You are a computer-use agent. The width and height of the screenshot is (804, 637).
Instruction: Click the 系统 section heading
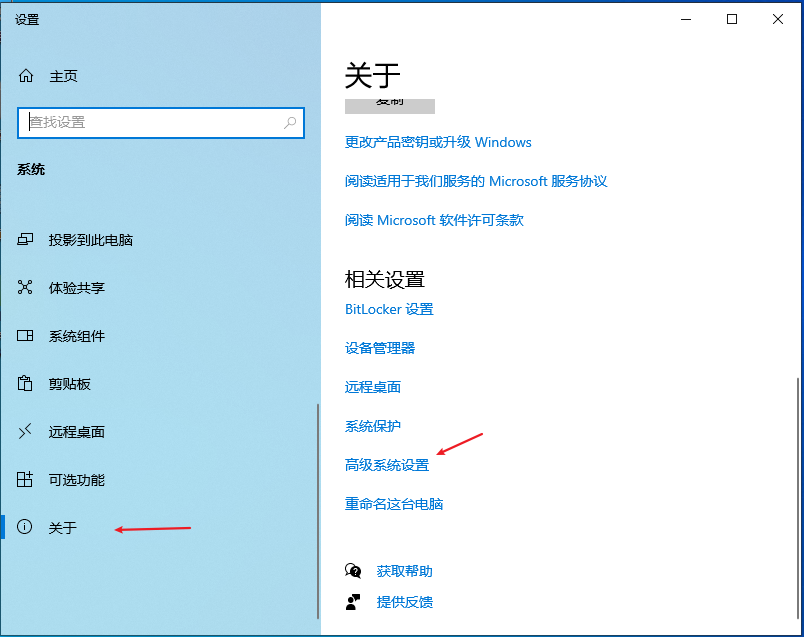point(31,169)
